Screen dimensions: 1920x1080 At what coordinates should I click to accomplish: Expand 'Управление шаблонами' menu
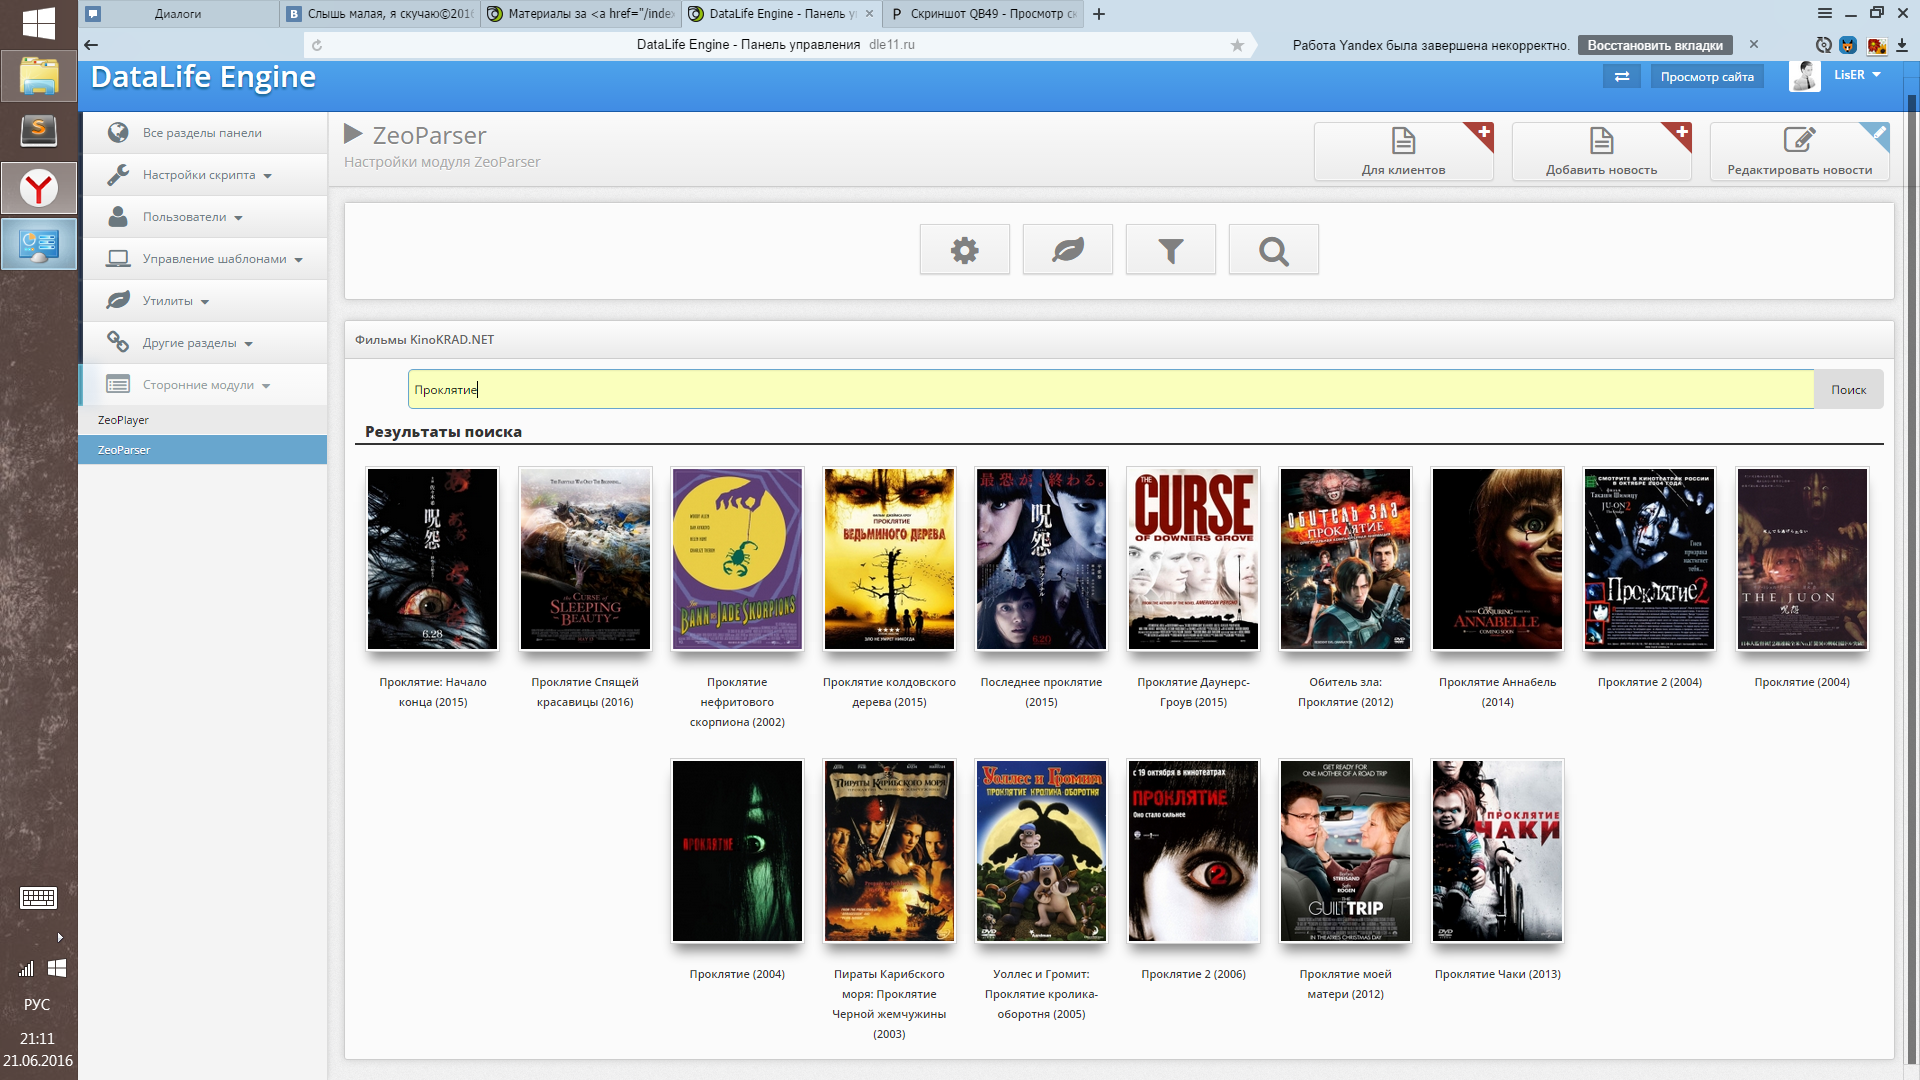click(204, 259)
